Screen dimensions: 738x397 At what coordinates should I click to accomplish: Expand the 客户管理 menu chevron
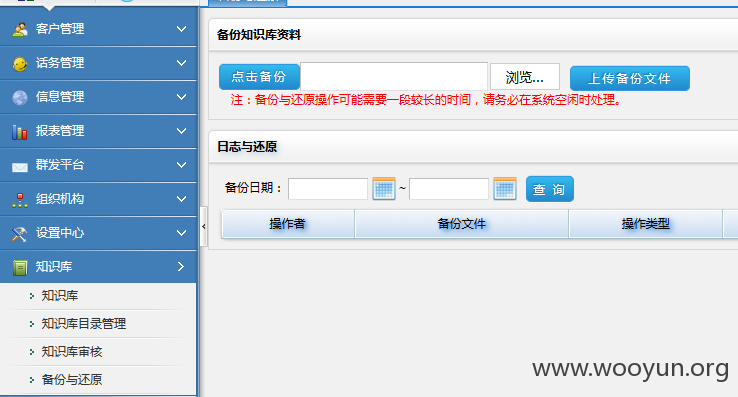[x=181, y=29]
